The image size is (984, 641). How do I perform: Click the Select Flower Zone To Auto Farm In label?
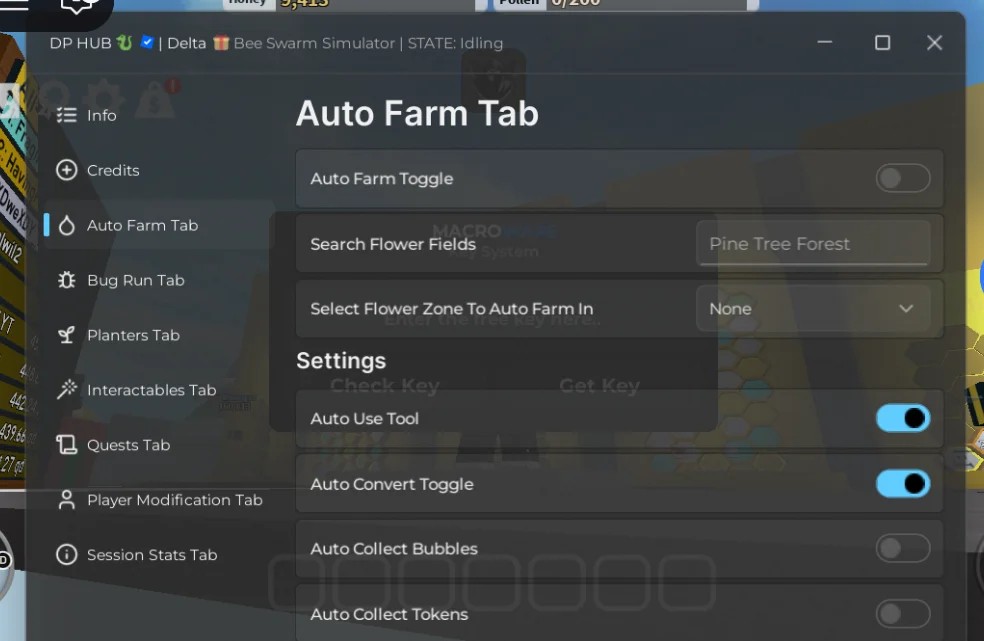pyautogui.click(x=452, y=309)
